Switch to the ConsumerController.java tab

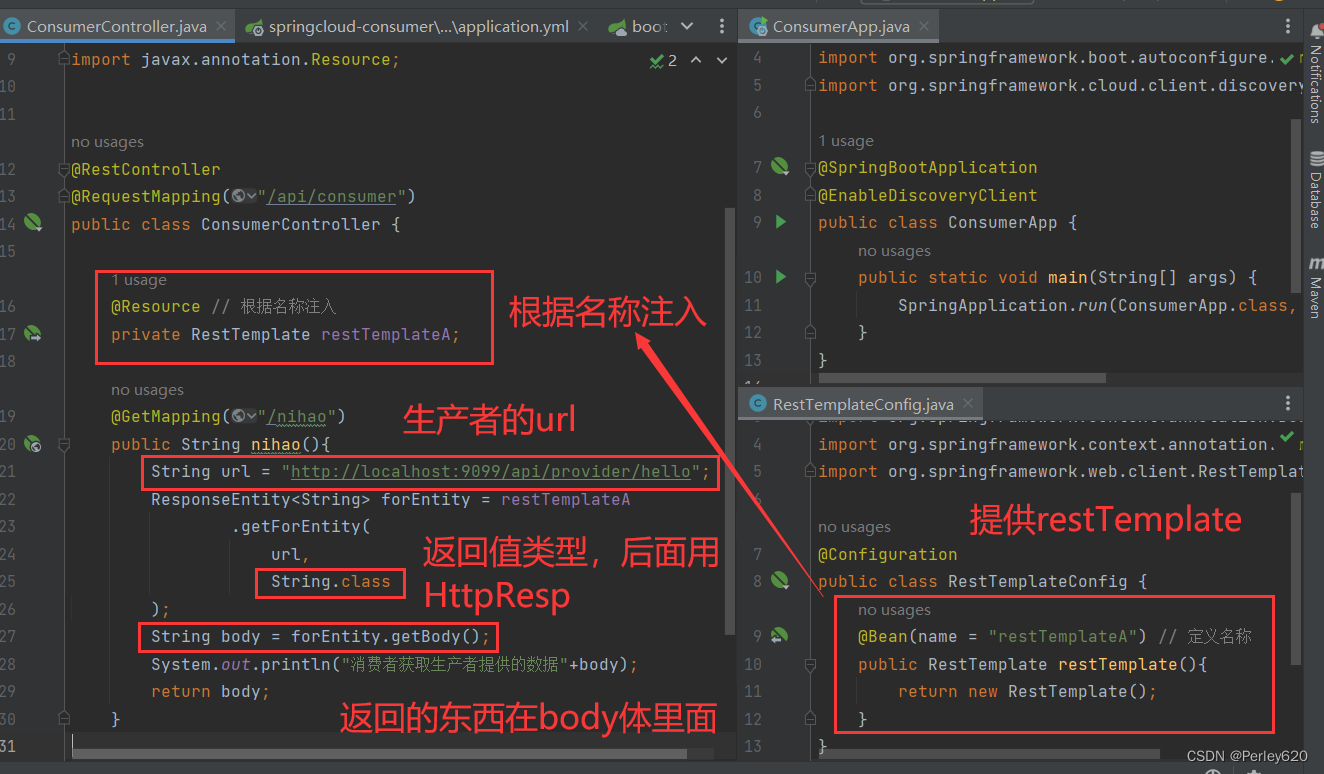coord(116,27)
